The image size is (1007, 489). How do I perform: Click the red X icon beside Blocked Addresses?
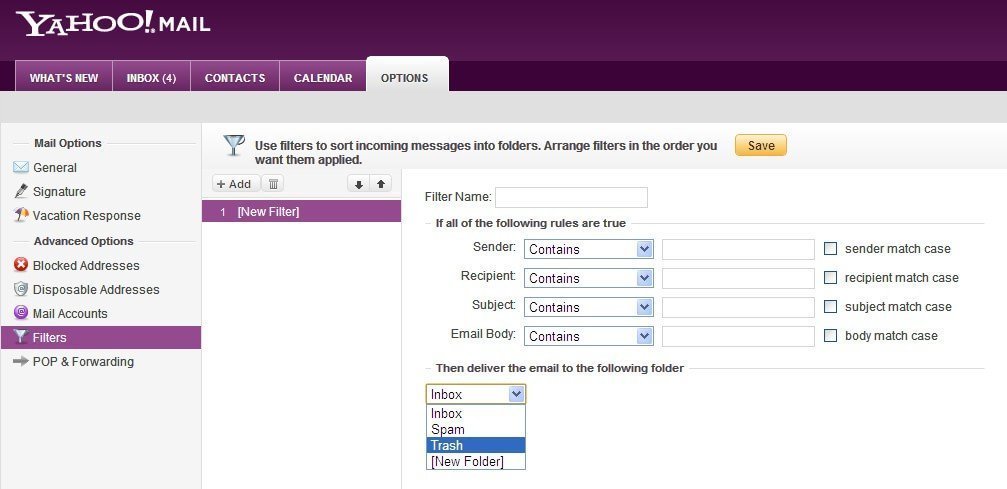point(21,265)
